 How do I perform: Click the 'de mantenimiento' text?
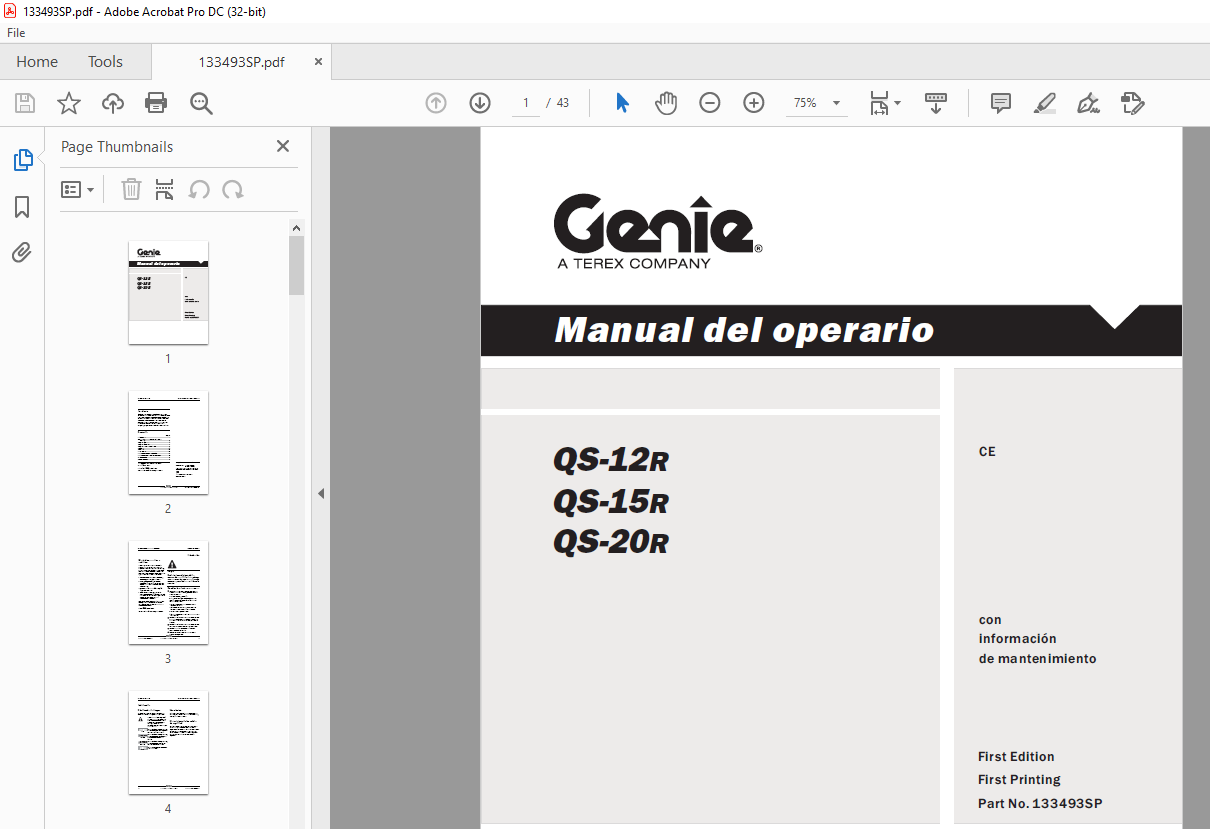[1037, 659]
